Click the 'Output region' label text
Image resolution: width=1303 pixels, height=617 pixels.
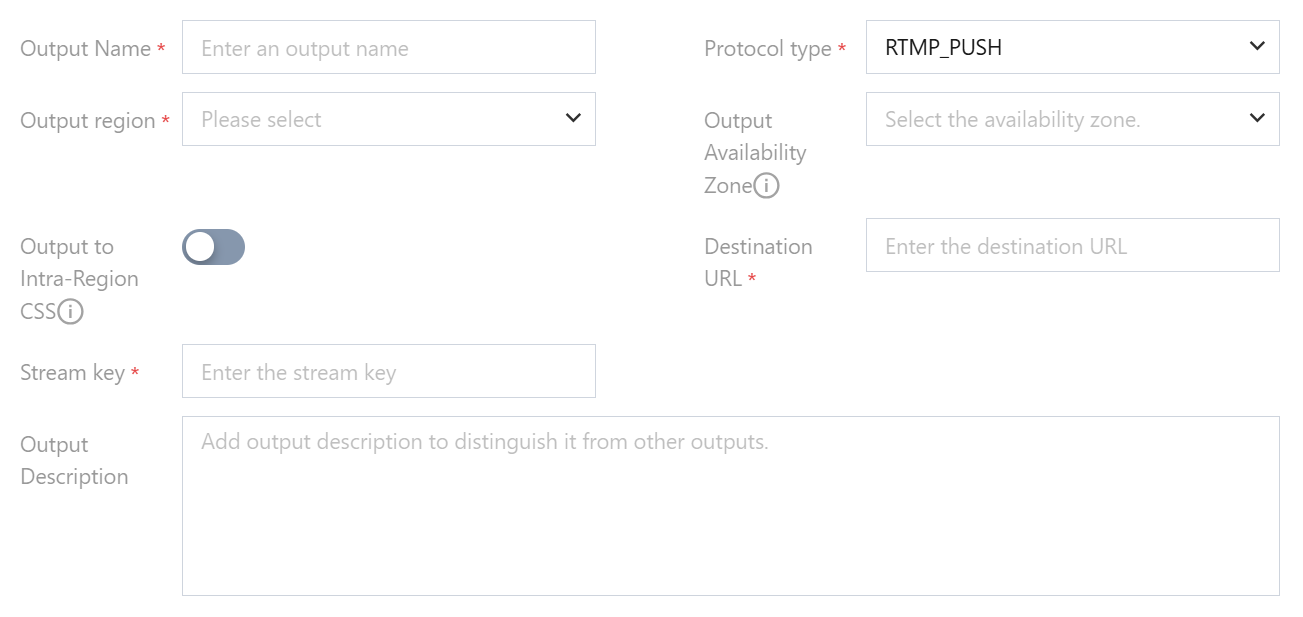pyautogui.click(x=87, y=121)
